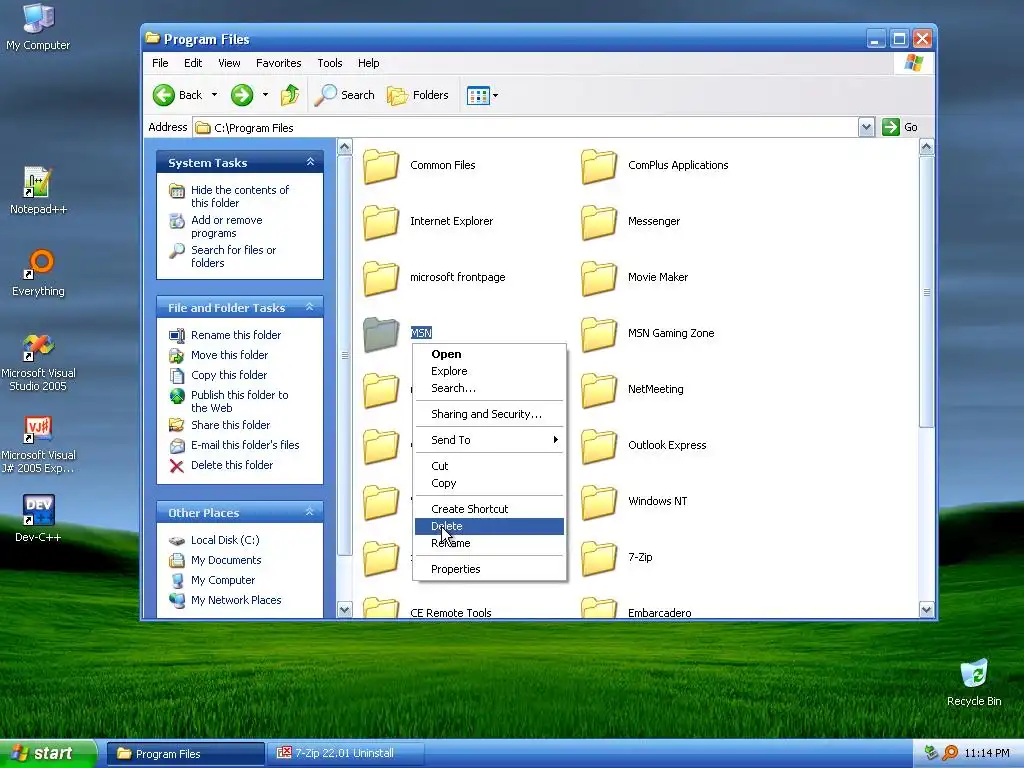
Task: Open the Back history dropdown arrow
Action: 214,95
